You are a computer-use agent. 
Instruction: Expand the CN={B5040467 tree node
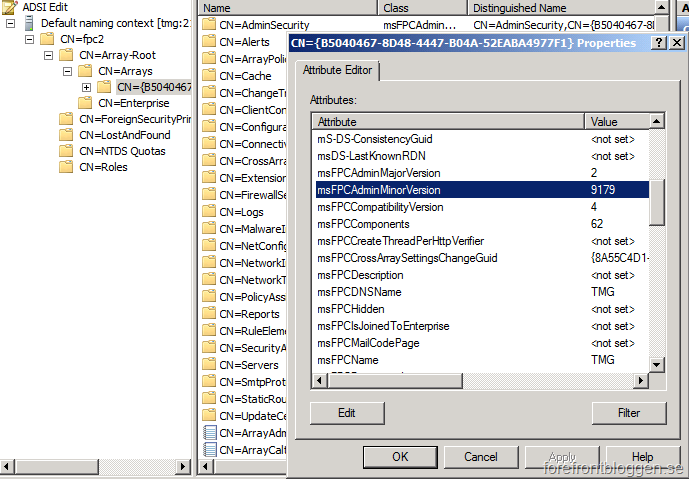tap(86, 87)
